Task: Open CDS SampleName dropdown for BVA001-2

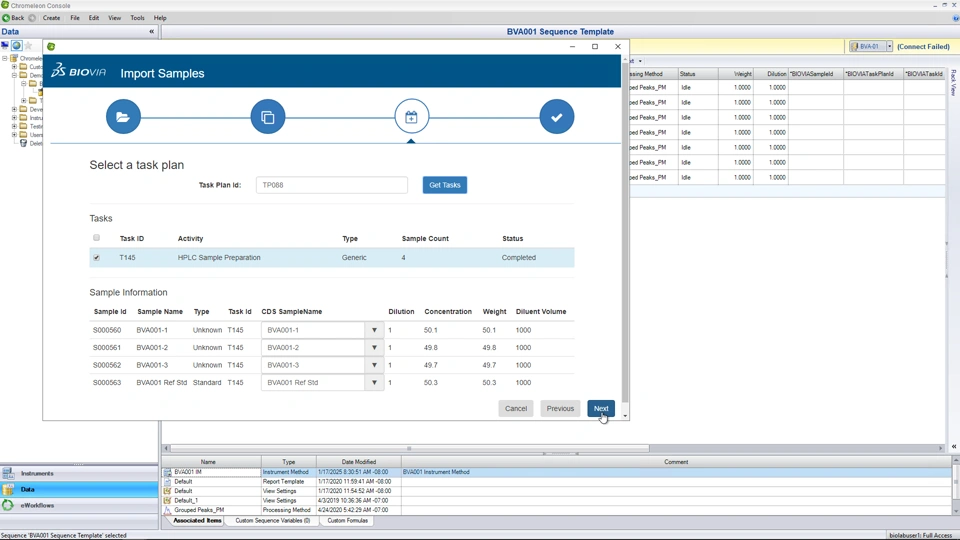Action: click(x=374, y=348)
